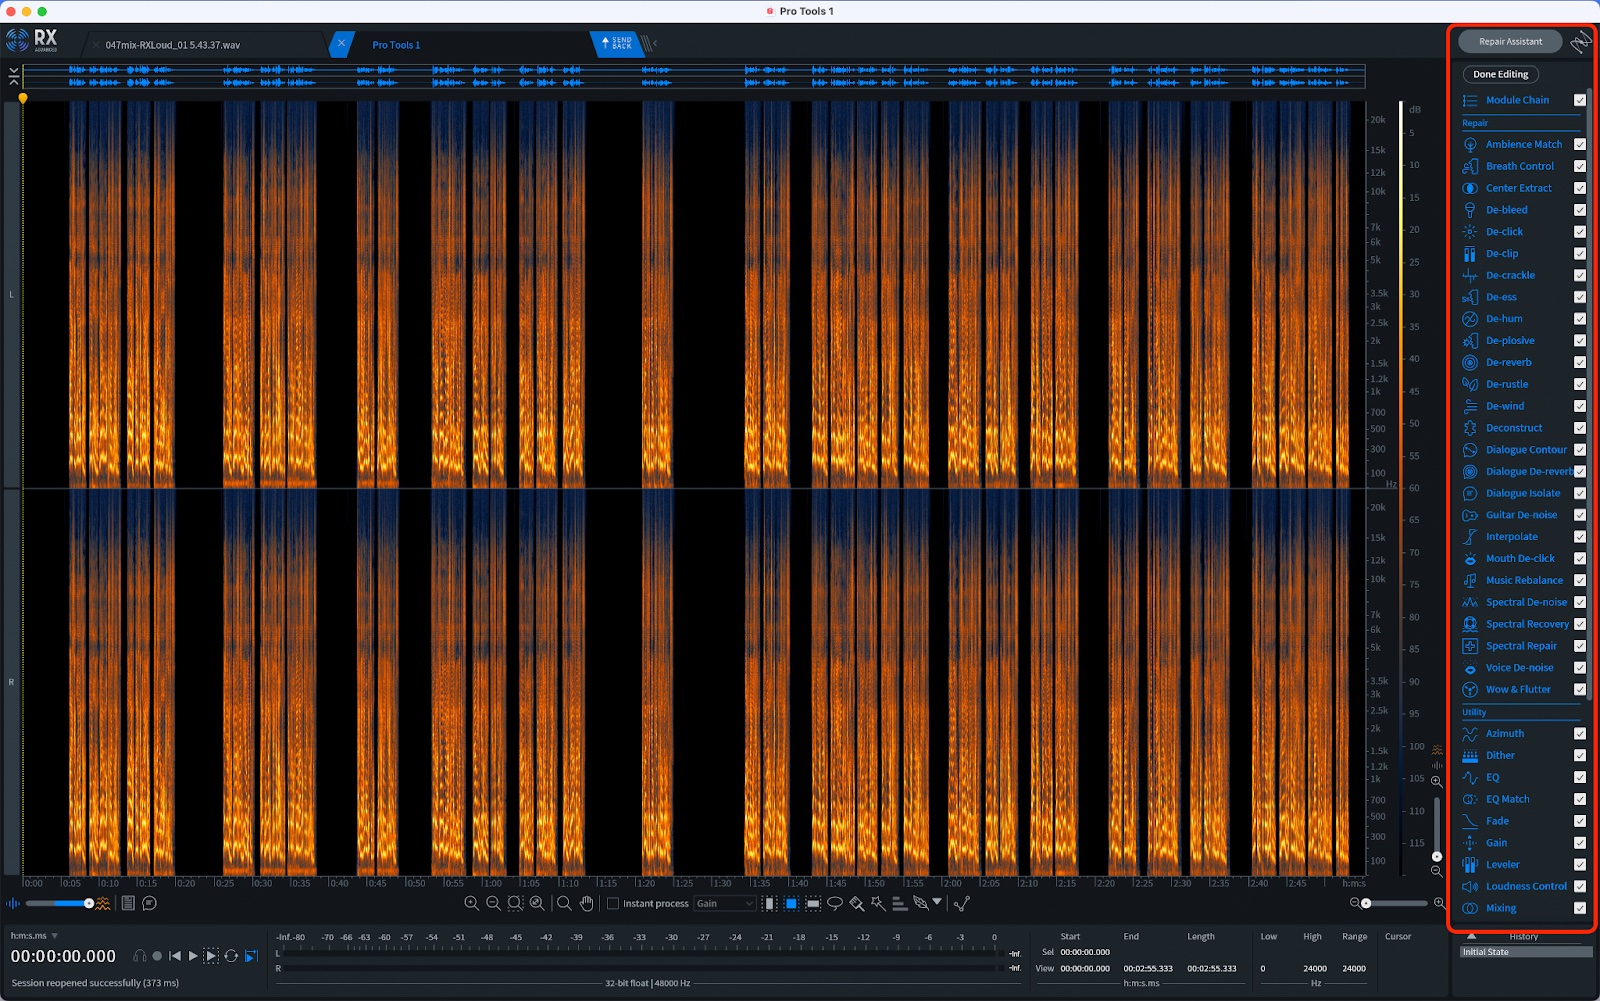This screenshot has height=1001, width=1600.
Task: Open the markers and regions list icon
Action: pos(128,903)
